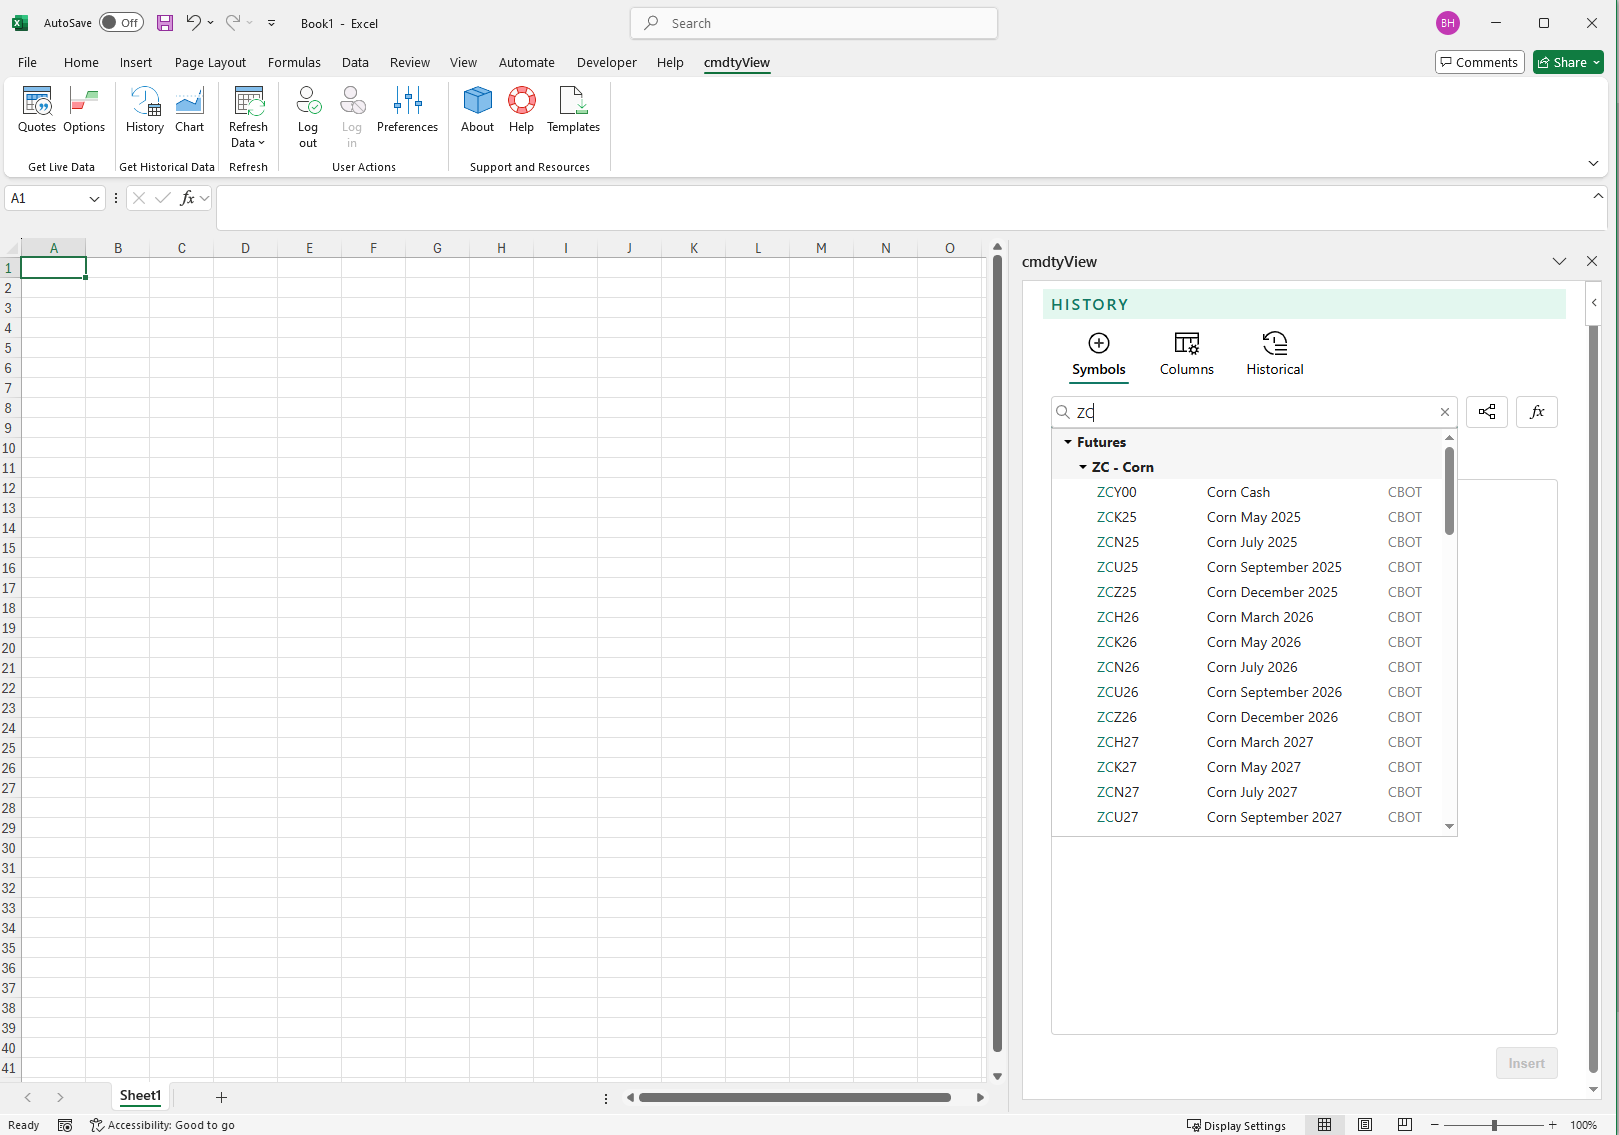Customize Quick Access Toolbar dropdown
Viewport: 1619px width, 1135px height.
pyautogui.click(x=271, y=23)
